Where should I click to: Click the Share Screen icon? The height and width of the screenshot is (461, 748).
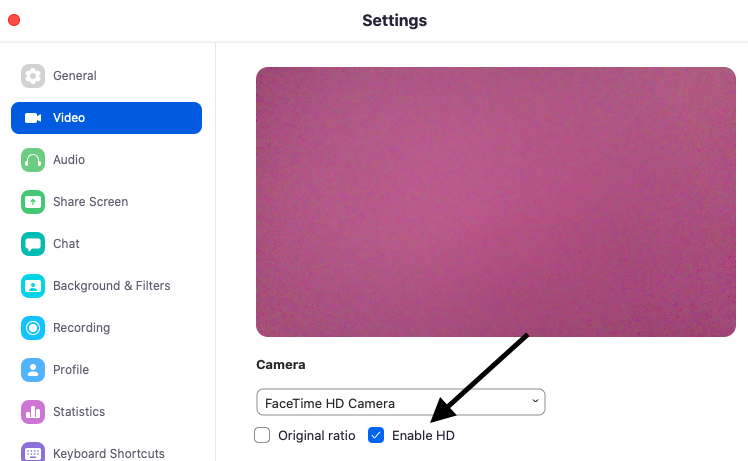click(33, 202)
